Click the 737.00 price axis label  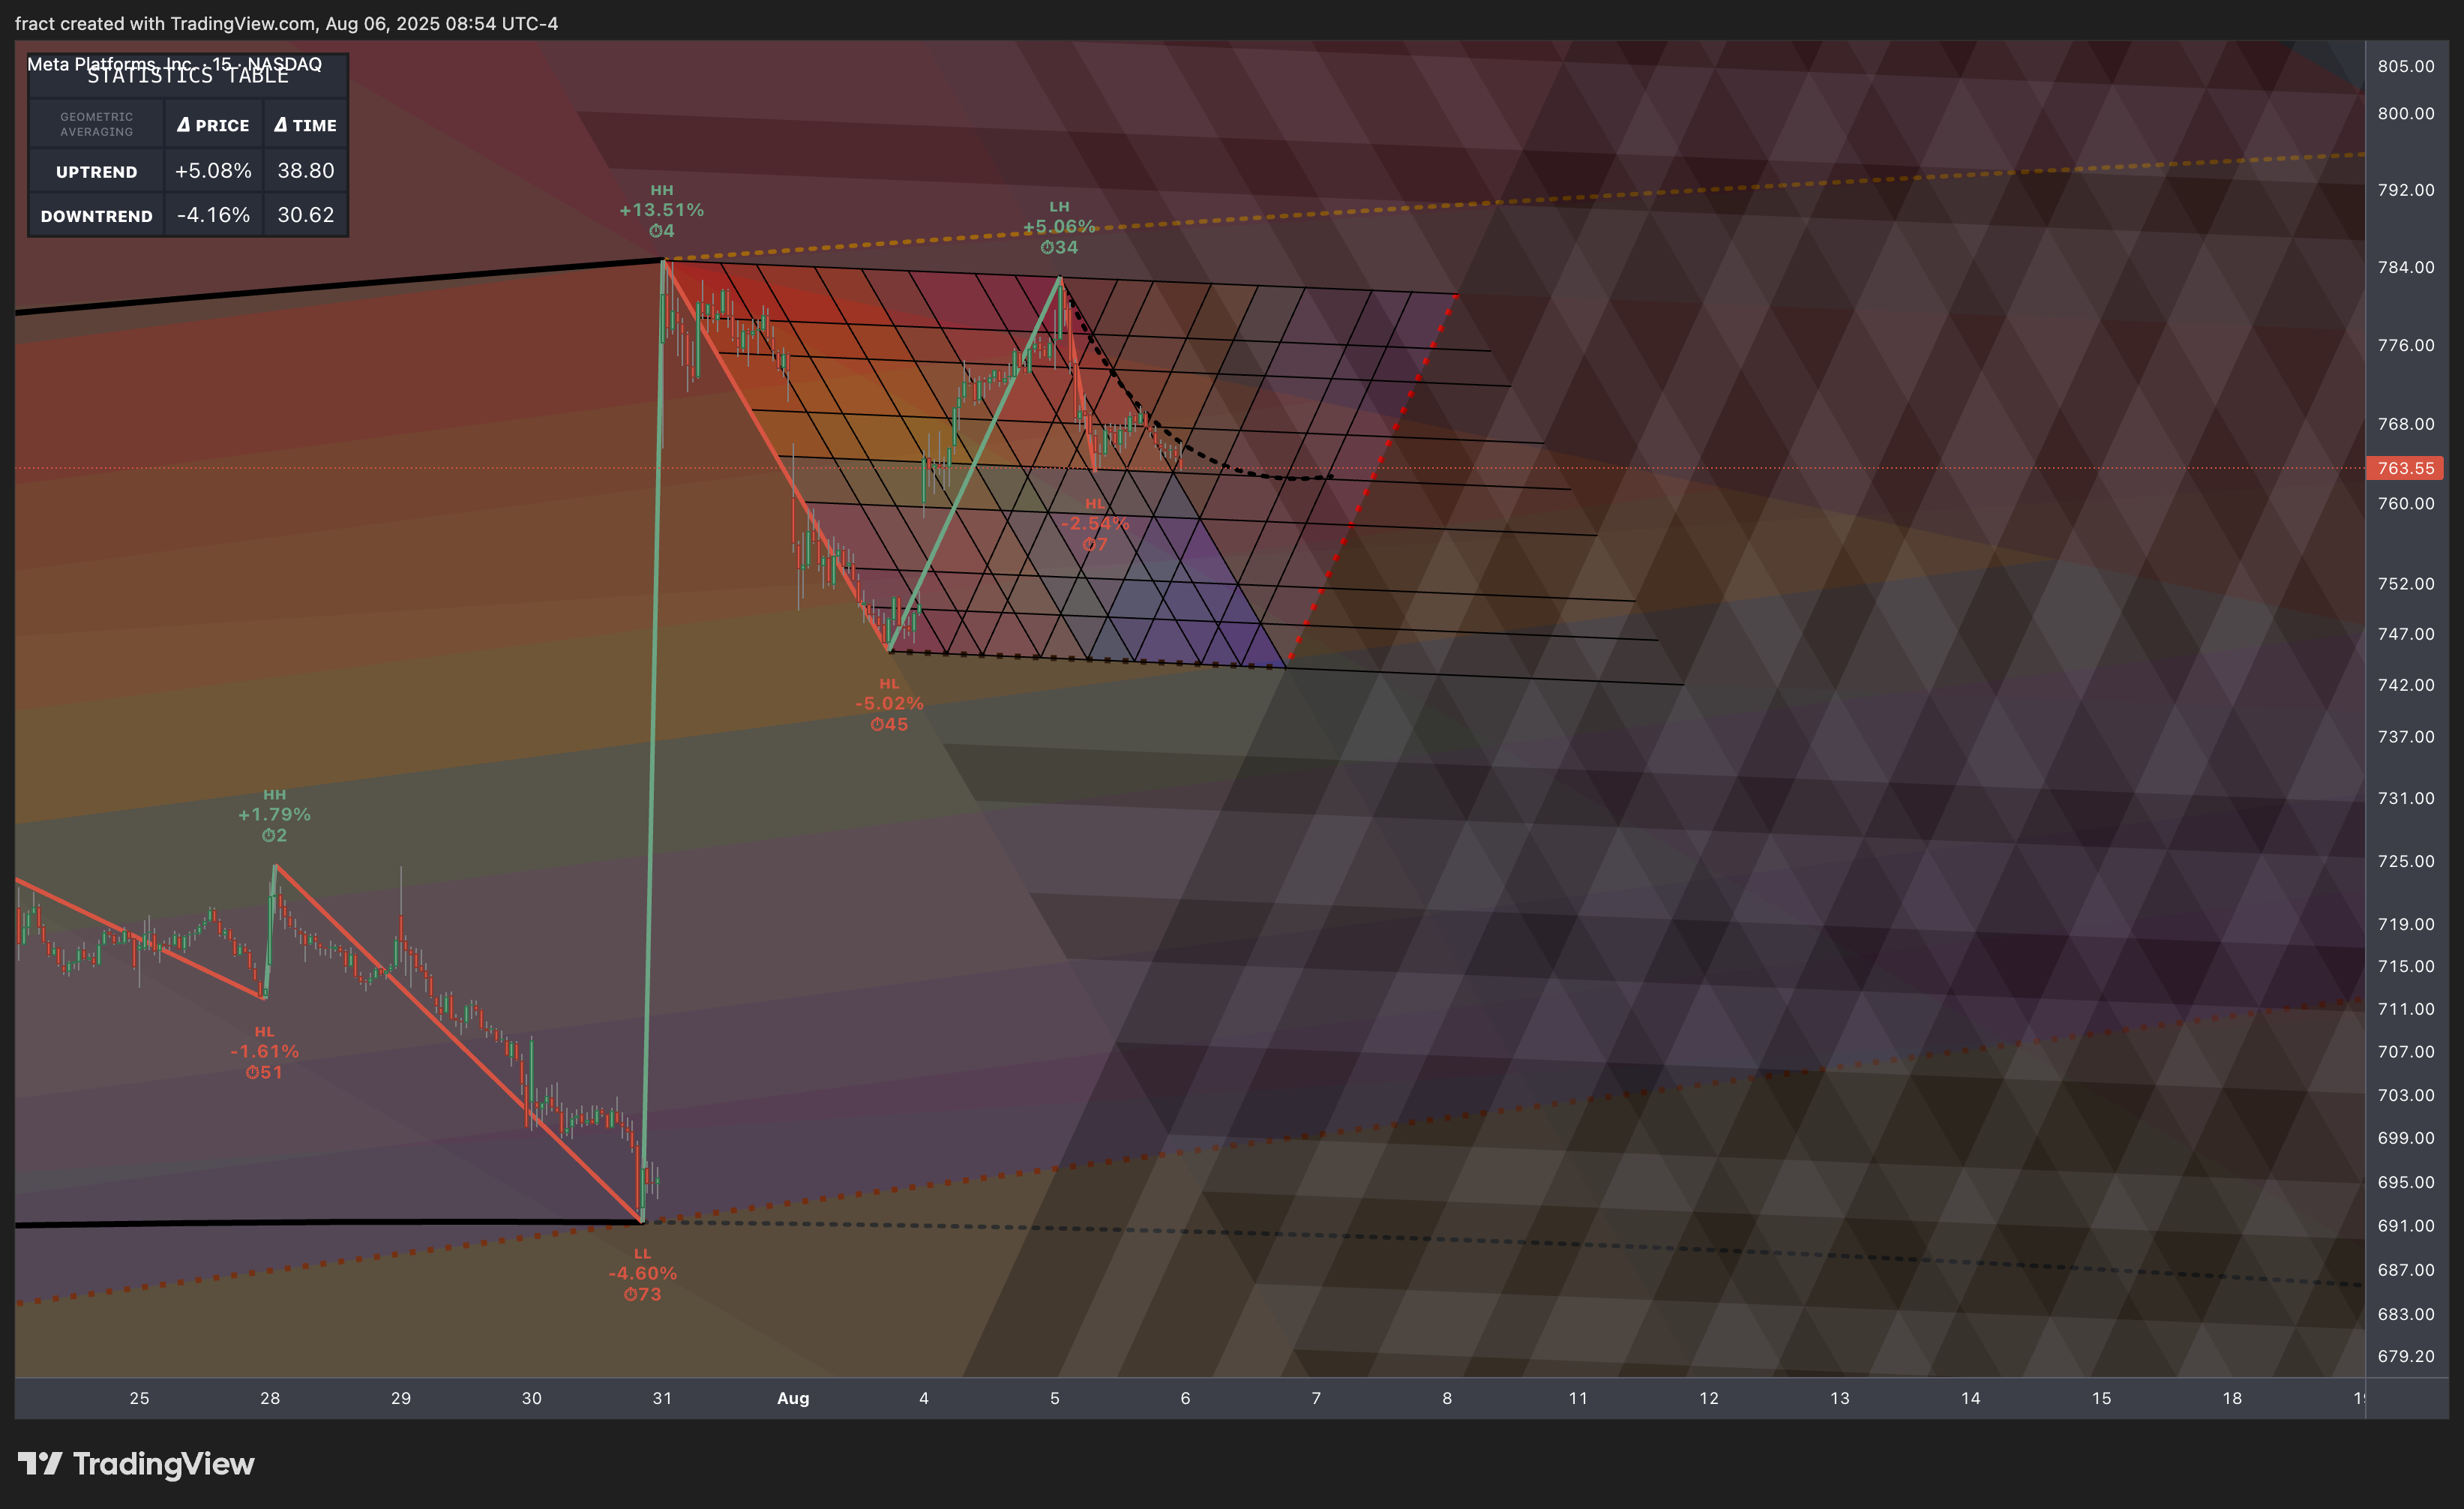pyautogui.click(x=2405, y=737)
